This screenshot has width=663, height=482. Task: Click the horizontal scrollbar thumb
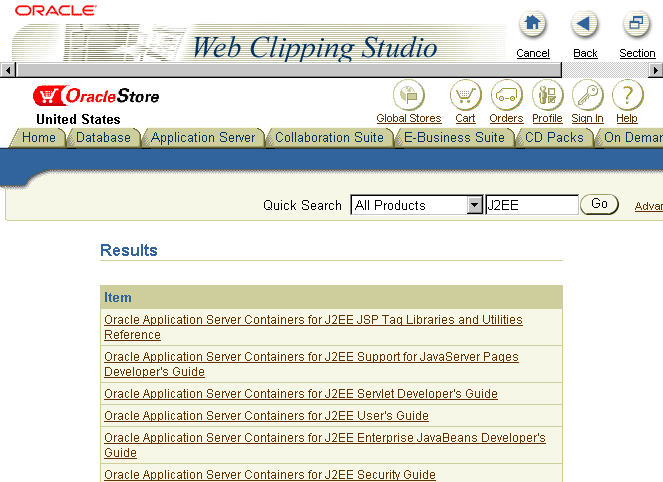pos(289,70)
